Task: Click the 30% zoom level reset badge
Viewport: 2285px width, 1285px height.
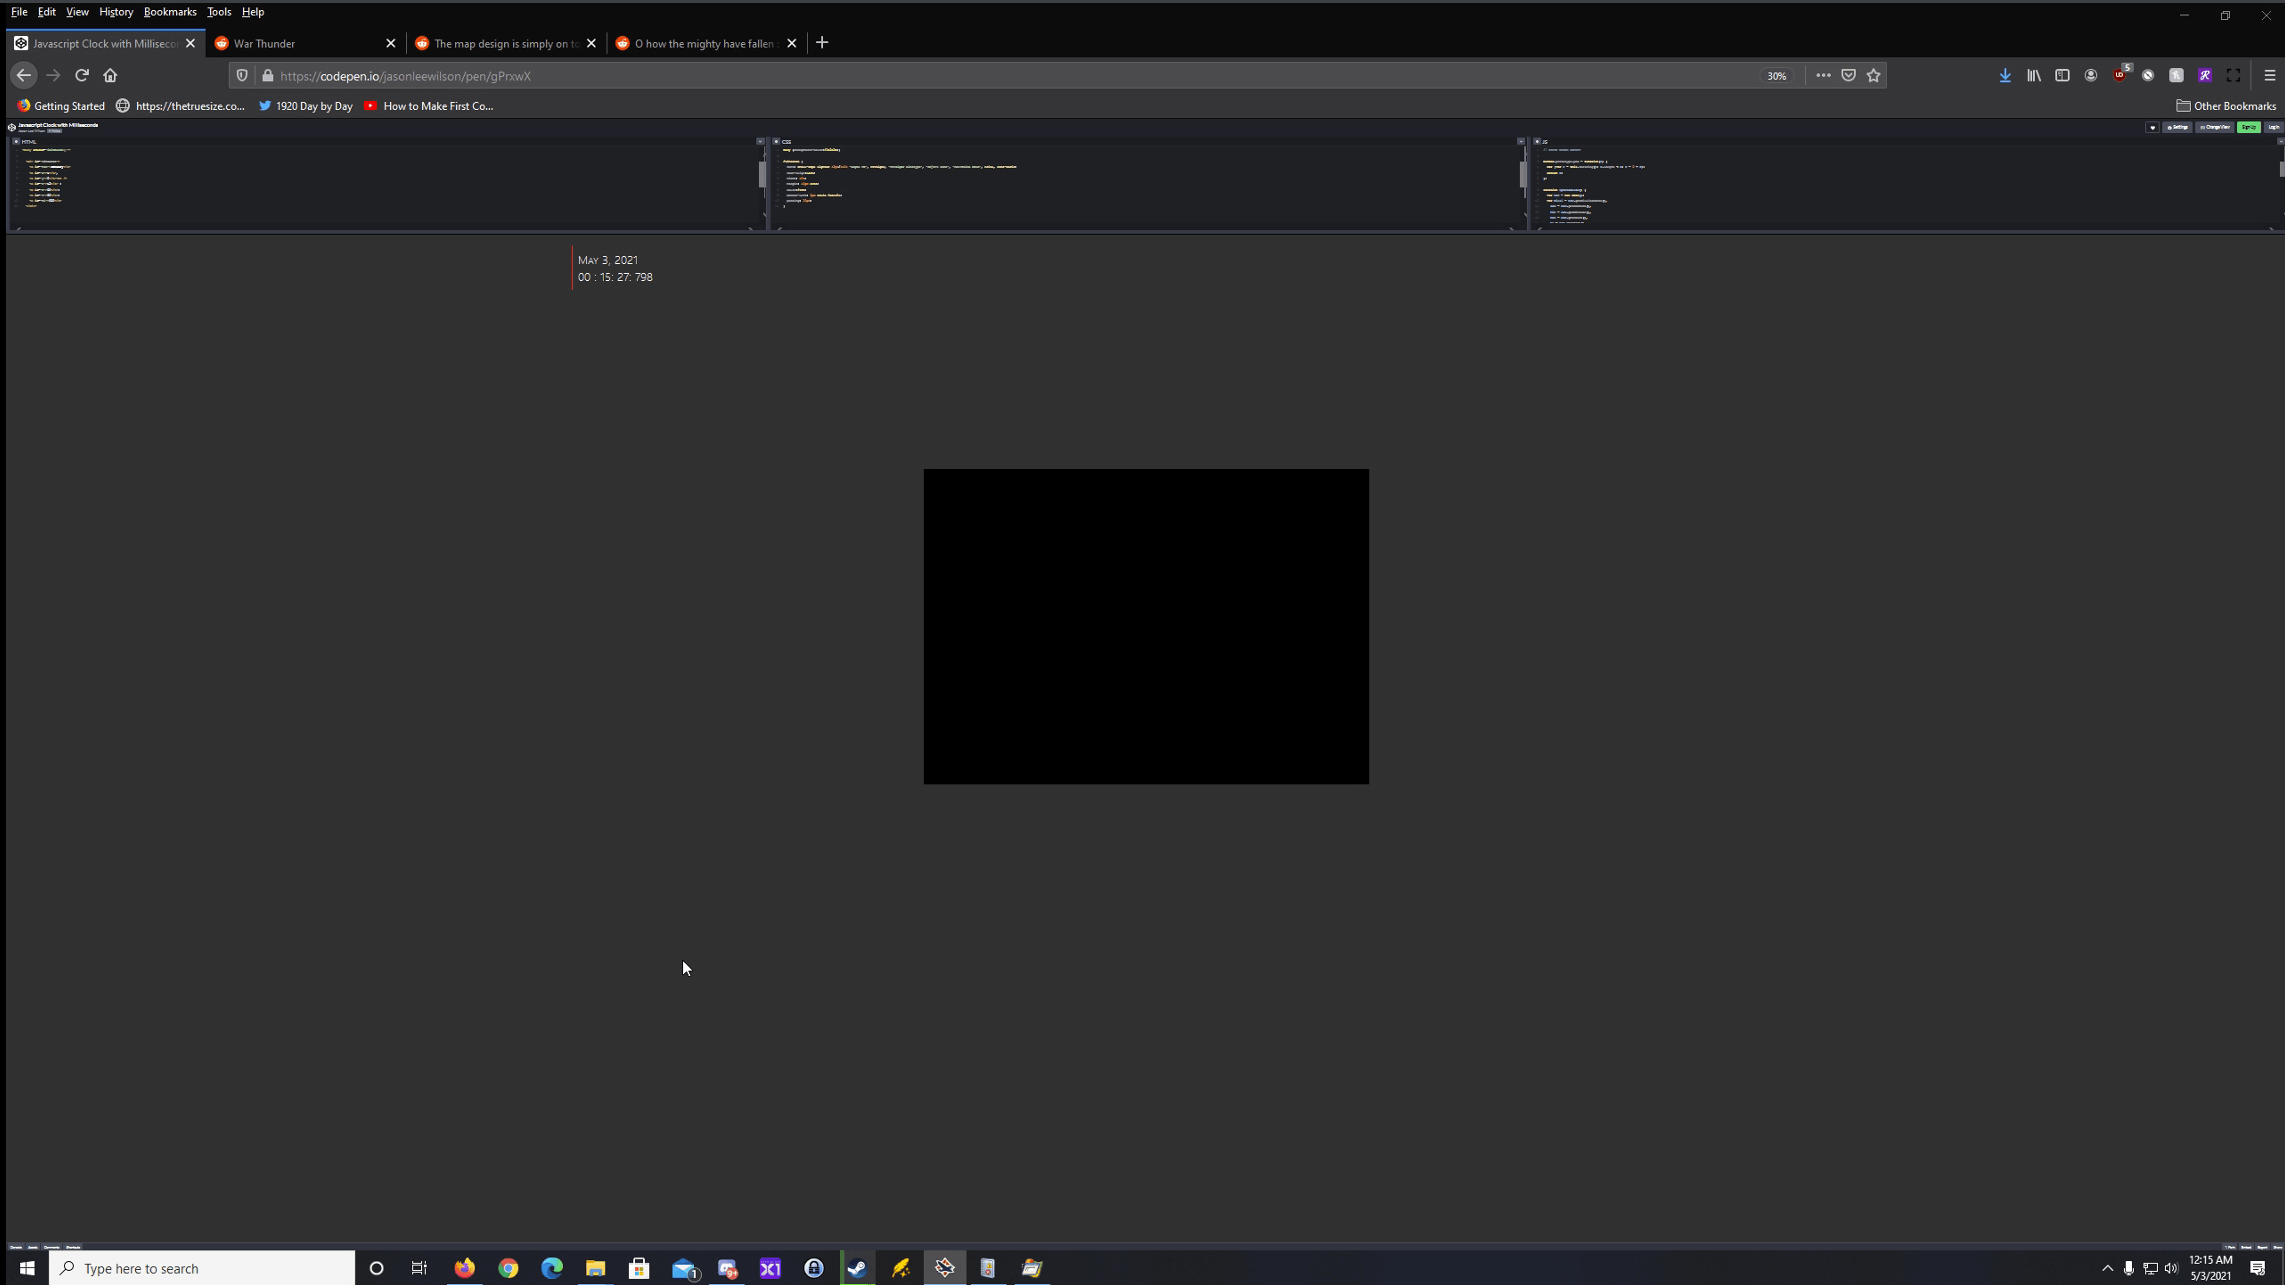Action: 1776,76
